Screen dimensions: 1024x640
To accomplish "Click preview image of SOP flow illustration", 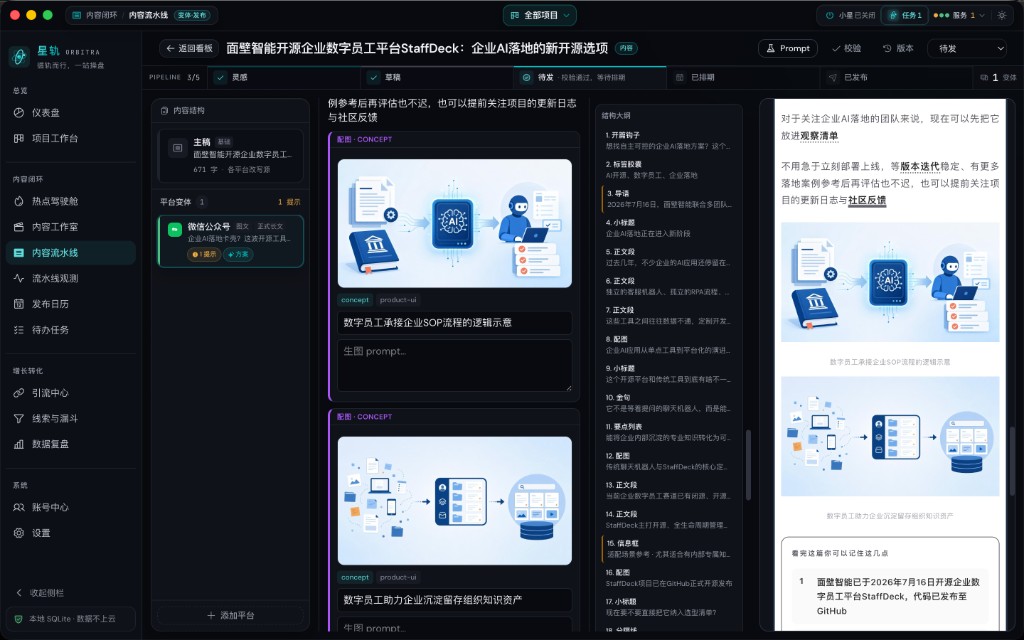I will point(889,281).
